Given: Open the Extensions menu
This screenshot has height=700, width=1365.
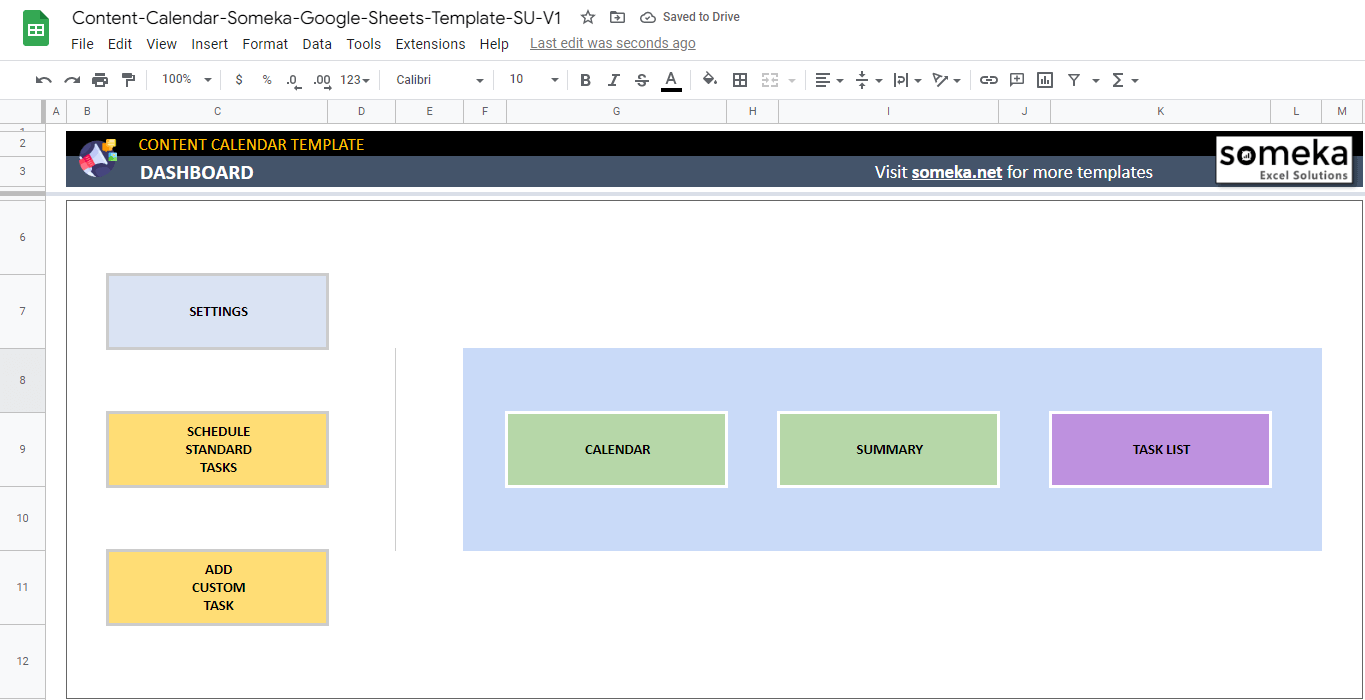Looking at the screenshot, I should (x=430, y=44).
